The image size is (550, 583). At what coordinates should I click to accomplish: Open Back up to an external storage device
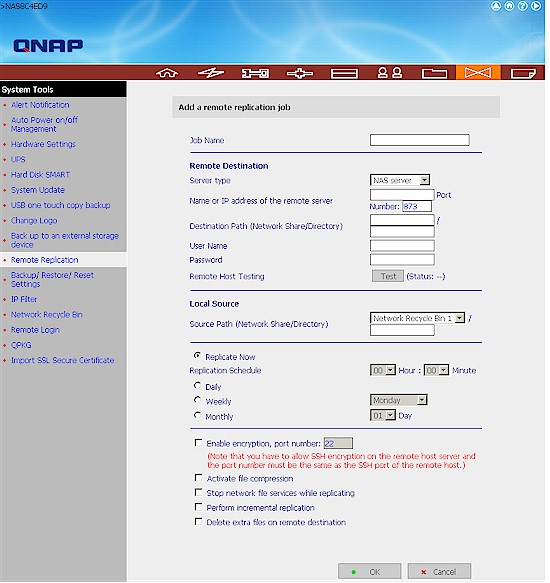coord(65,240)
